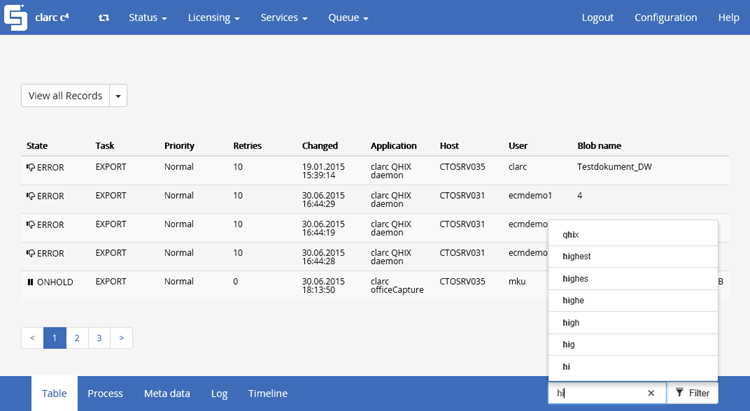The height and width of the screenshot is (411, 750).
Task: Clear the filter text with the X icon
Action: click(651, 393)
